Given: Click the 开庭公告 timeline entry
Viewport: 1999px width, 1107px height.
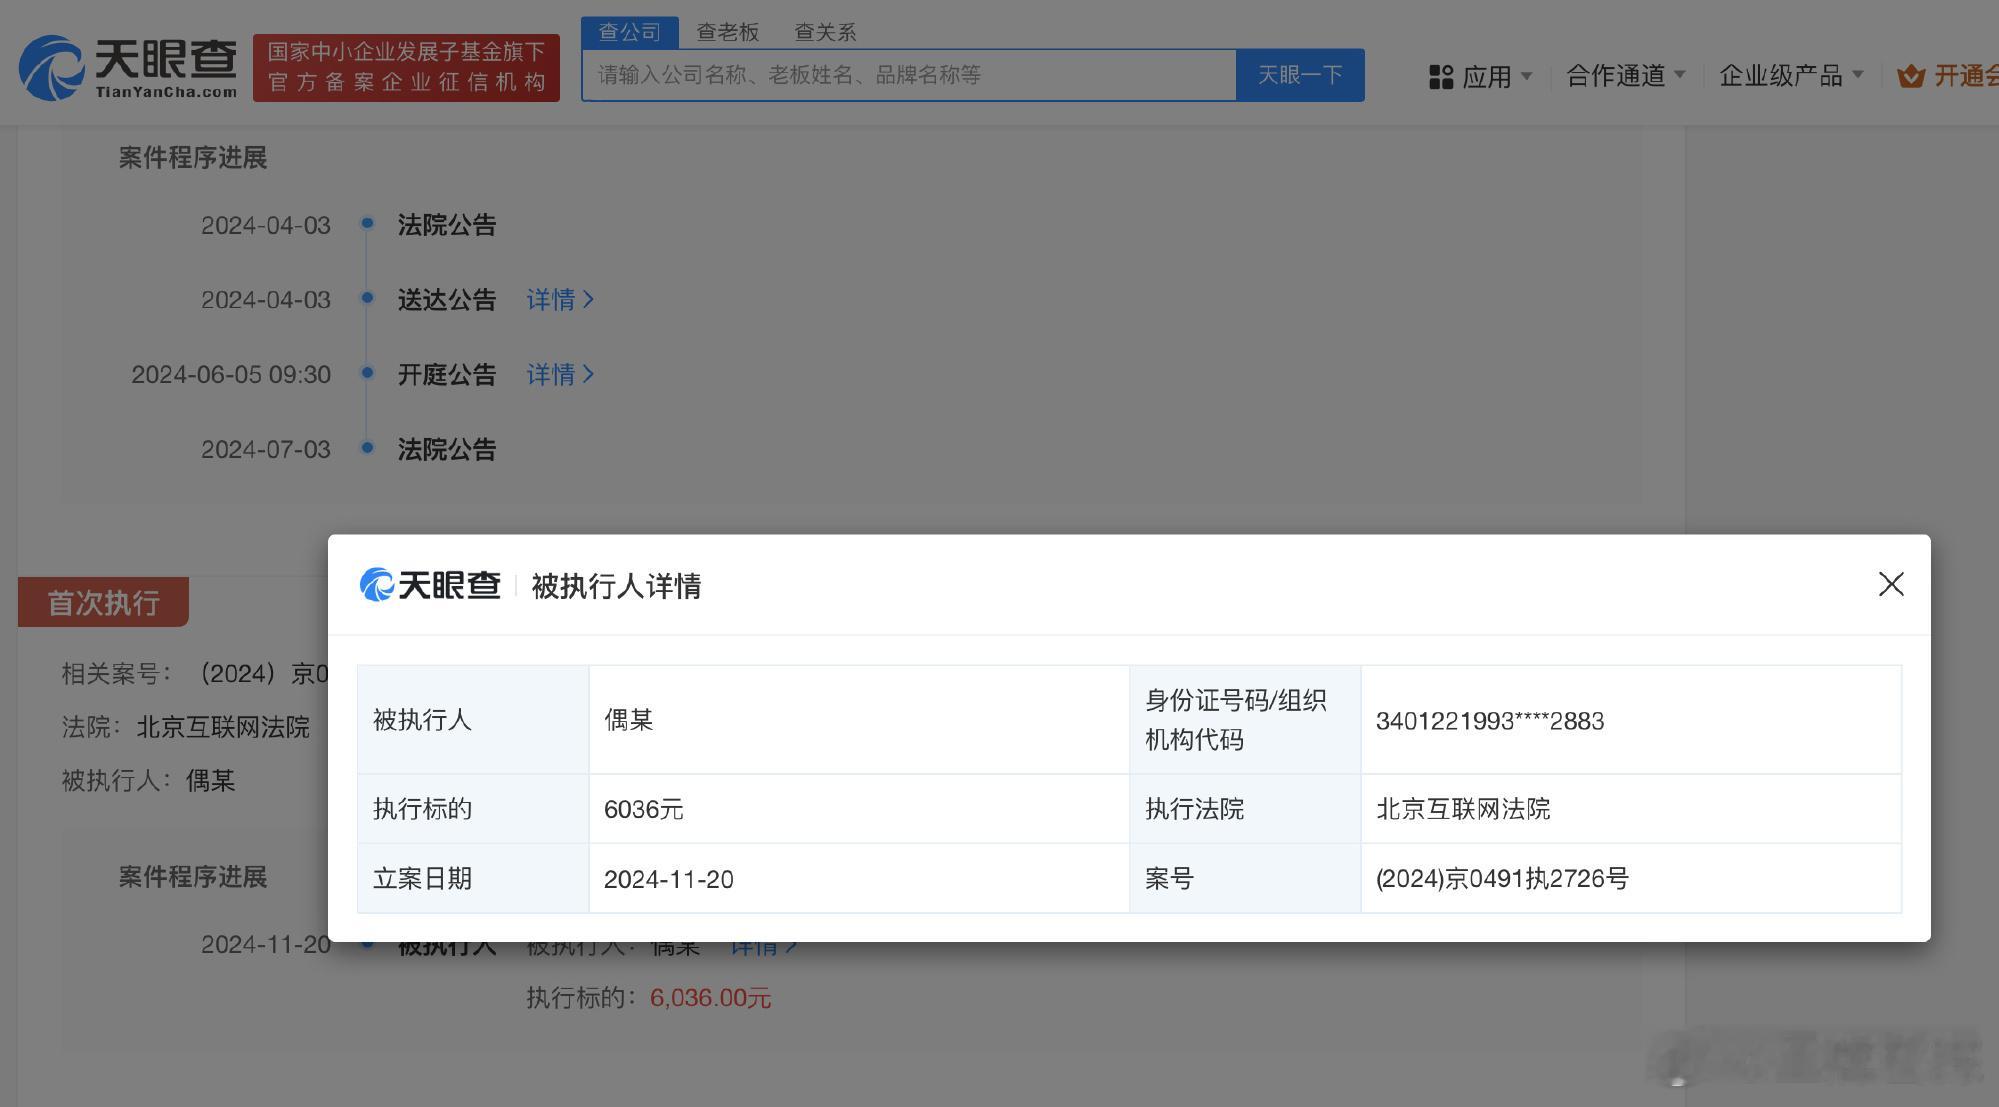Looking at the screenshot, I should tap(447, 374).
